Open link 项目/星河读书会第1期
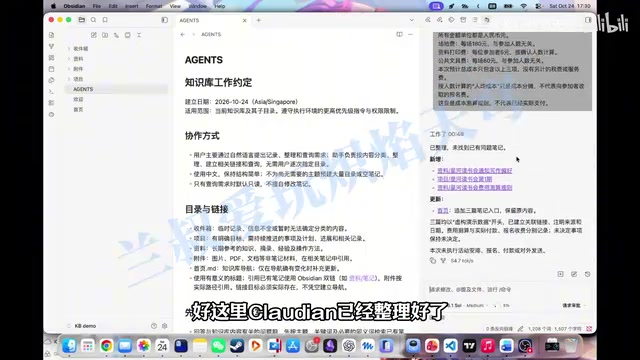 click(464, 179)
